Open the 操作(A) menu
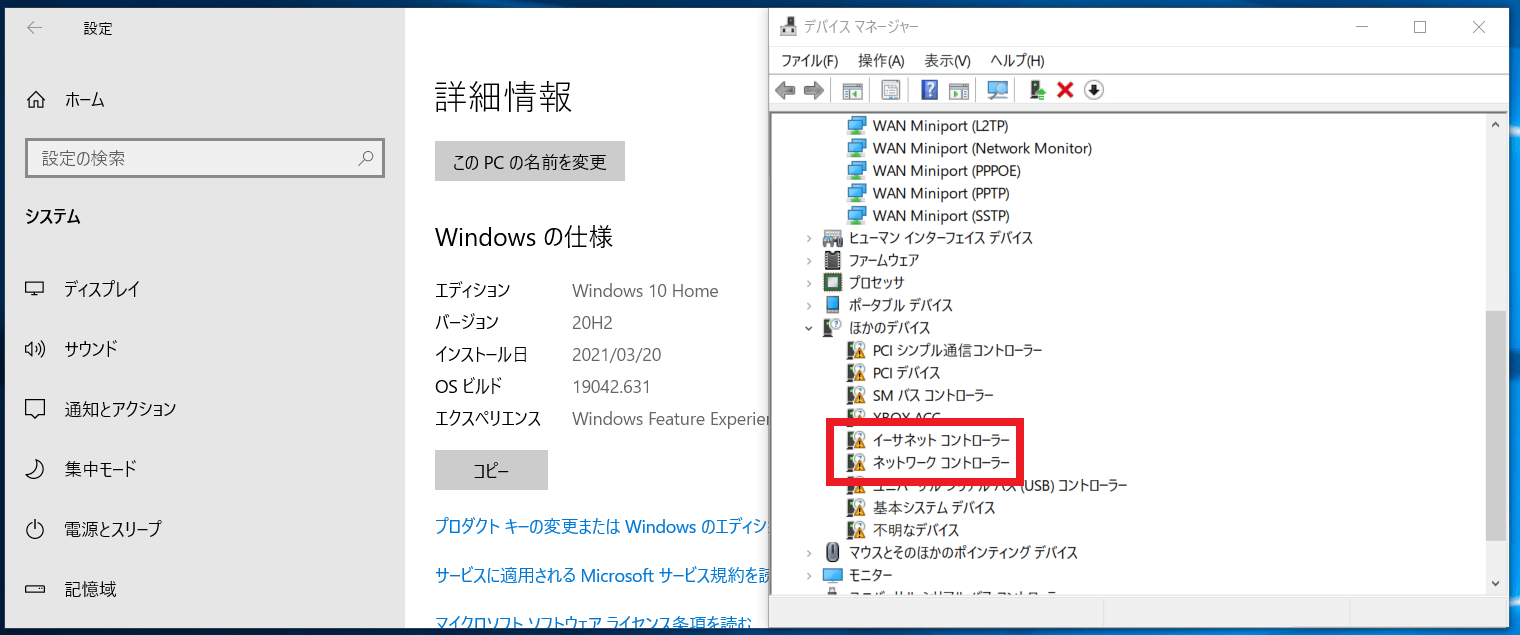 point(881,61)
